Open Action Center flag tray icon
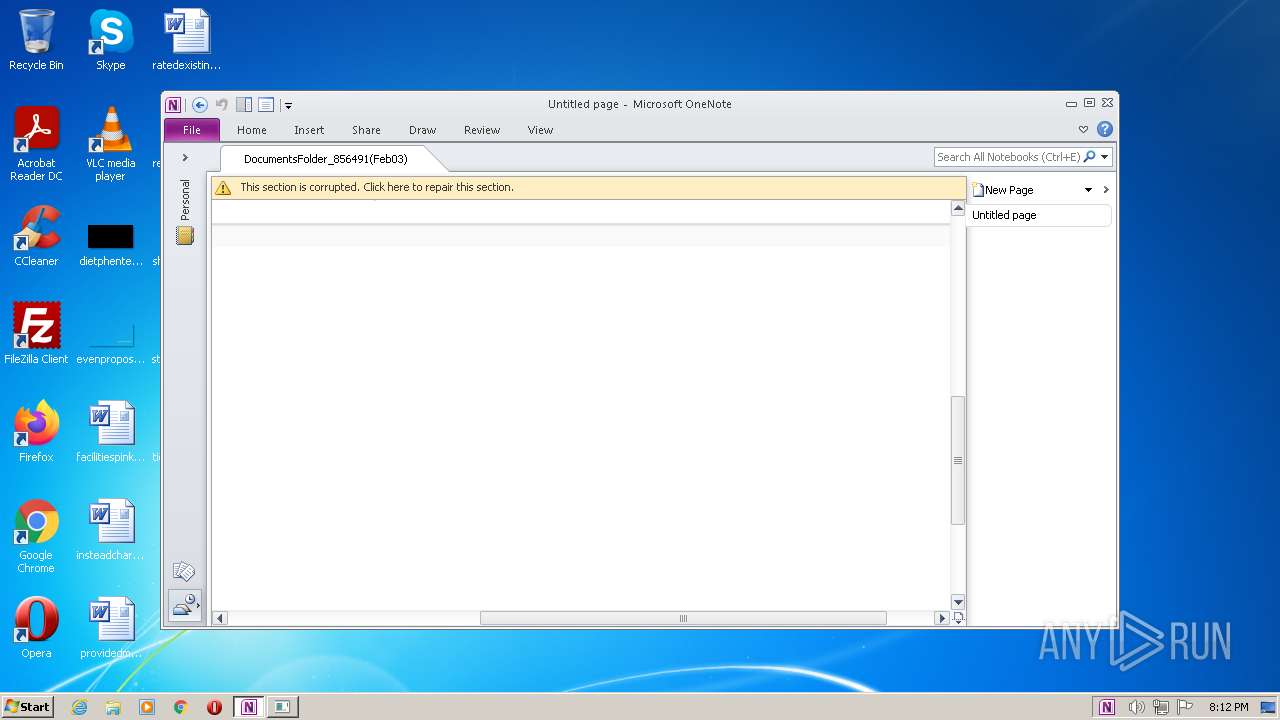 pos(1184,707)
